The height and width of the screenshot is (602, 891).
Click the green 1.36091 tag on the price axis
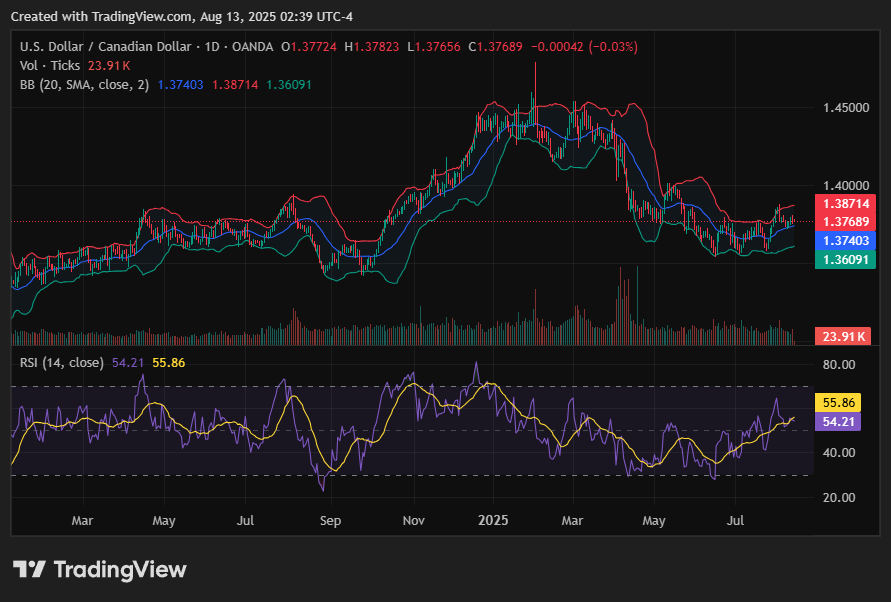[x=846, y=260]
